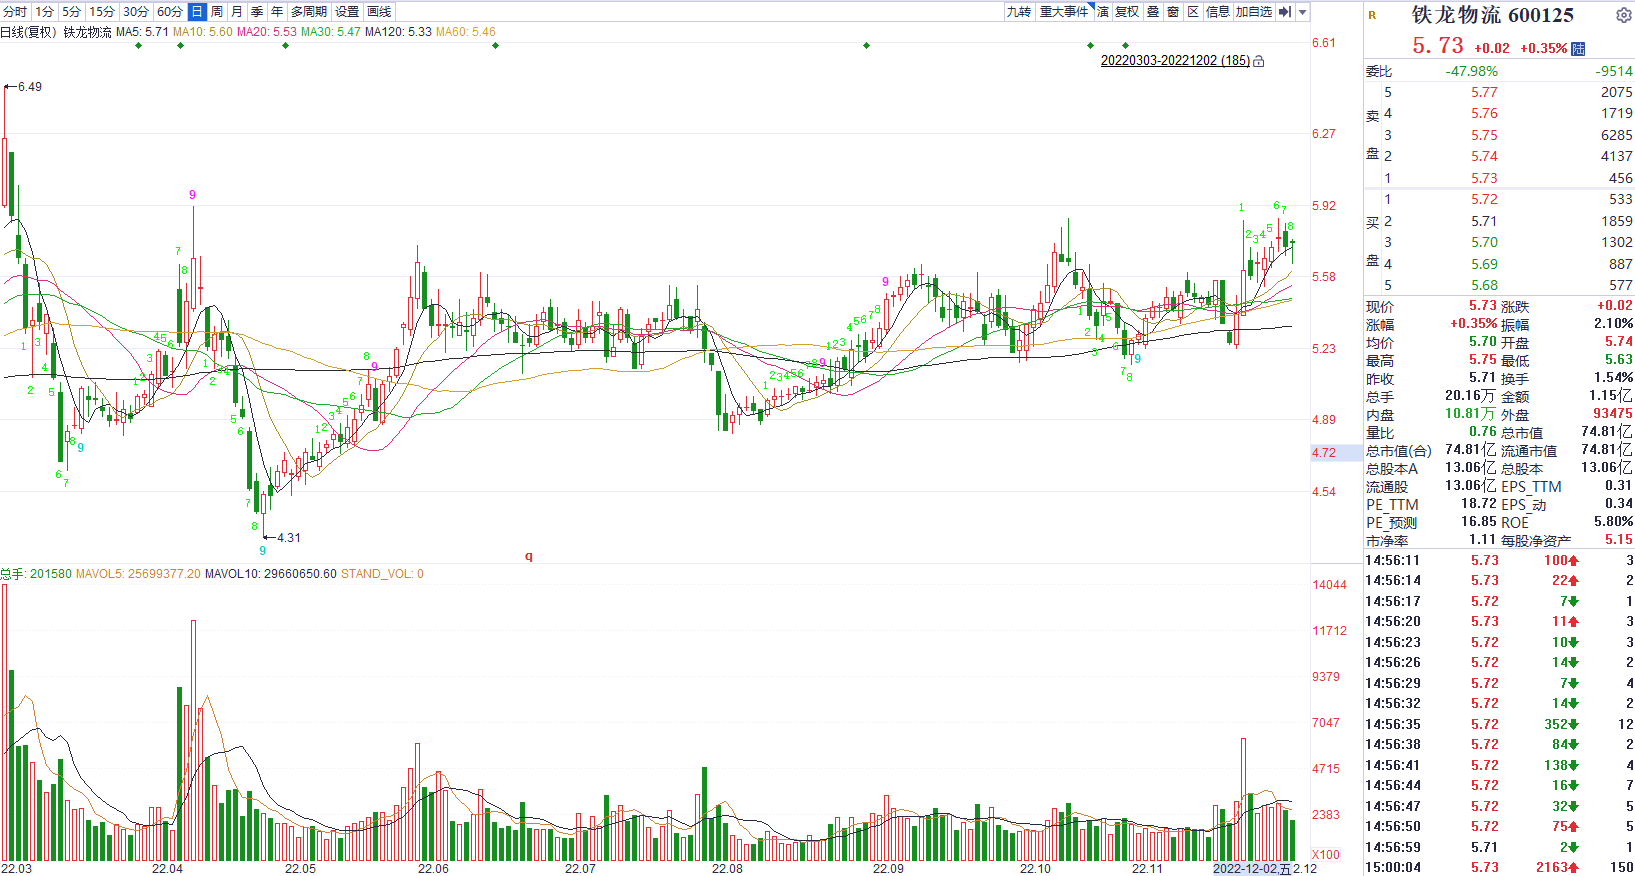1635x876 pixels.
Task: Click the 加自选 add to watchlist button
Action: point(1253,12)
